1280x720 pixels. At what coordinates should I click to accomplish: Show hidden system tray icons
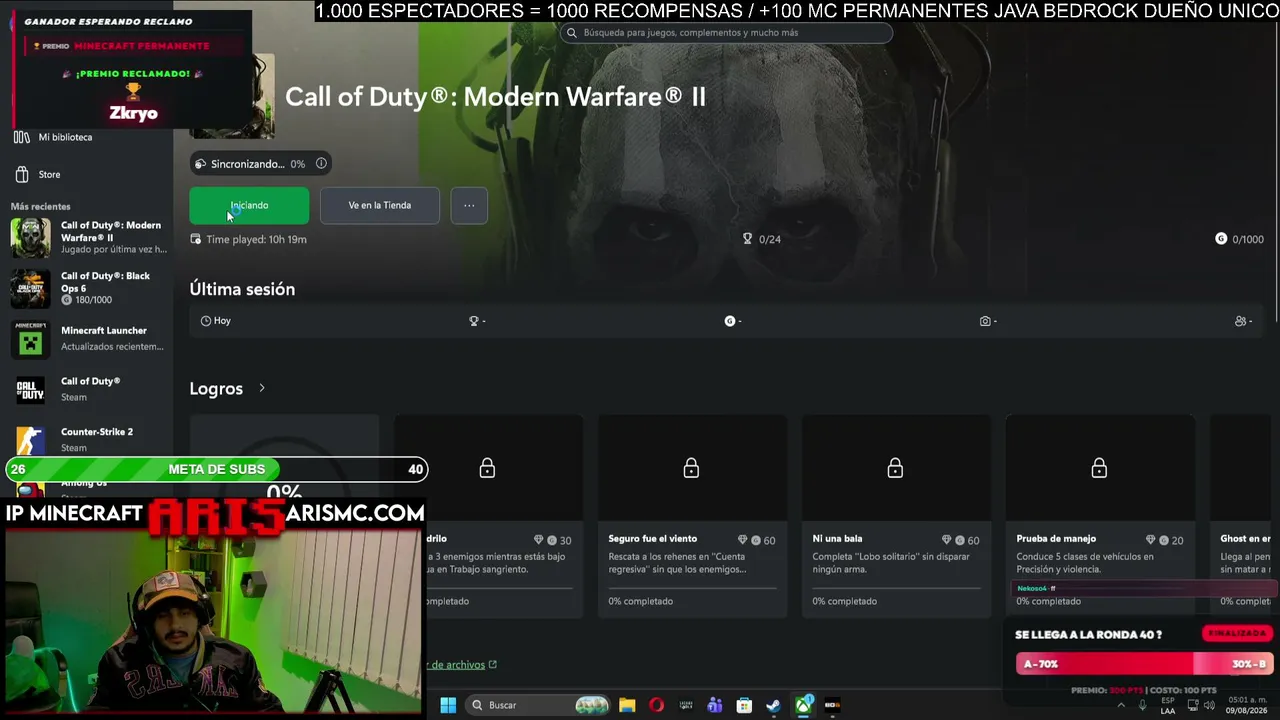tap(1120, 705)
